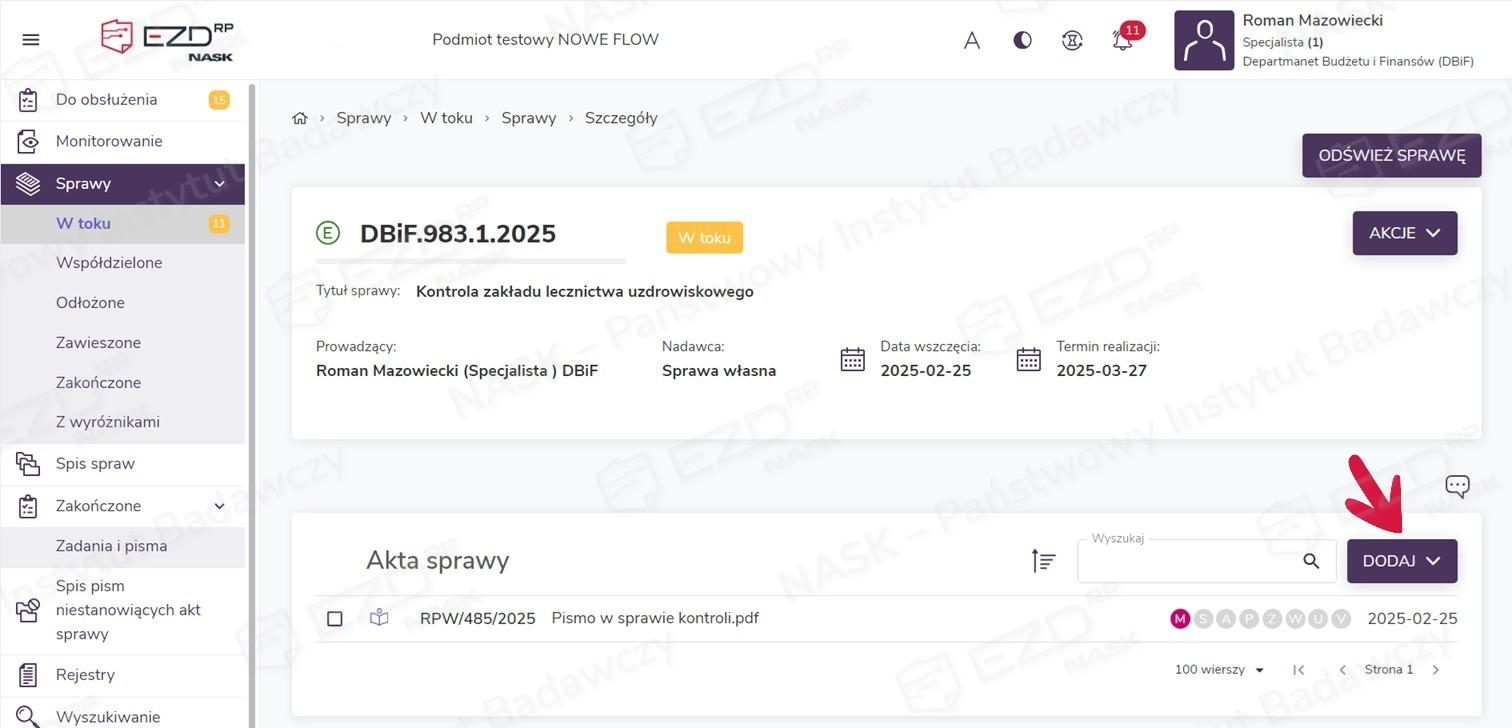Toggle the 'M' status badge on document

[x=1180, y=619]
